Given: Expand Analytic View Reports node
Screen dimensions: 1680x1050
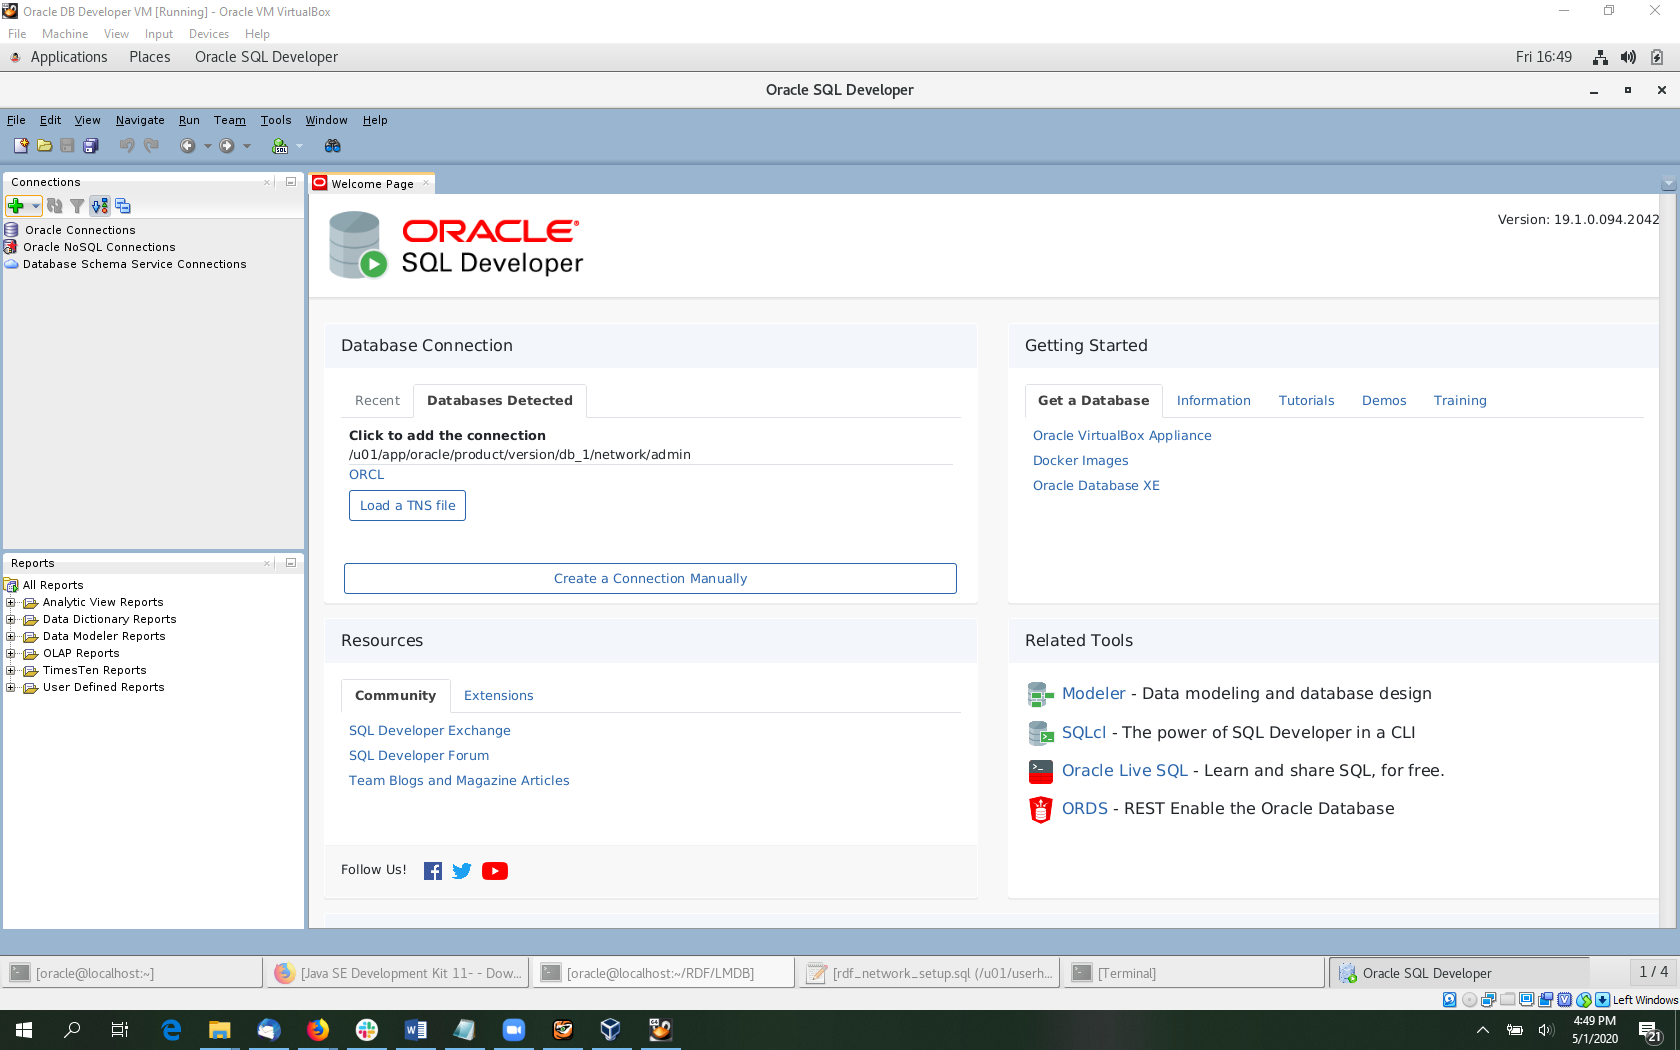Looking at the screenshot, I should tap(11, 603).
